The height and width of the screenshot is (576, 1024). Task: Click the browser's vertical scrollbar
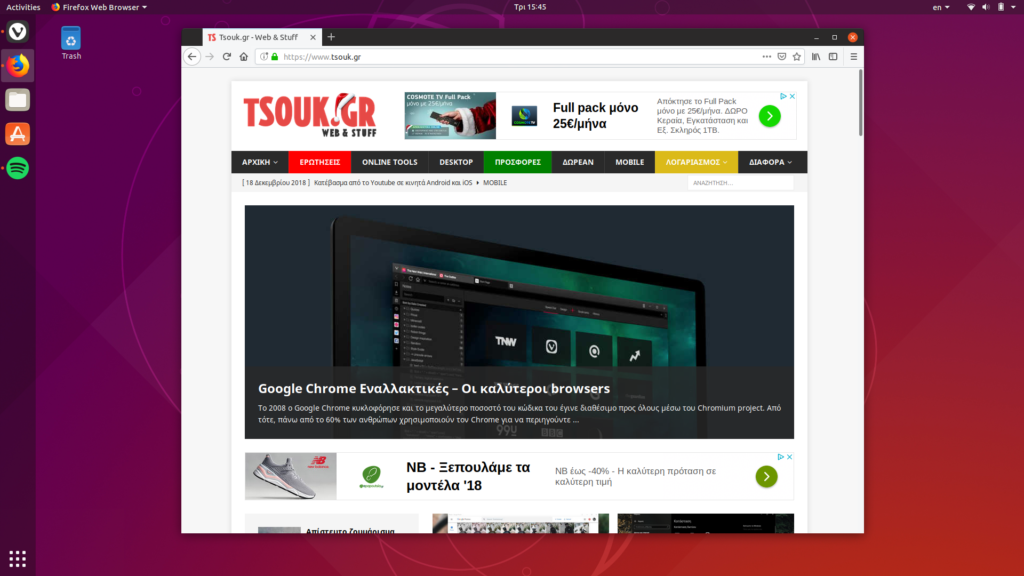(x=860, y=105)
